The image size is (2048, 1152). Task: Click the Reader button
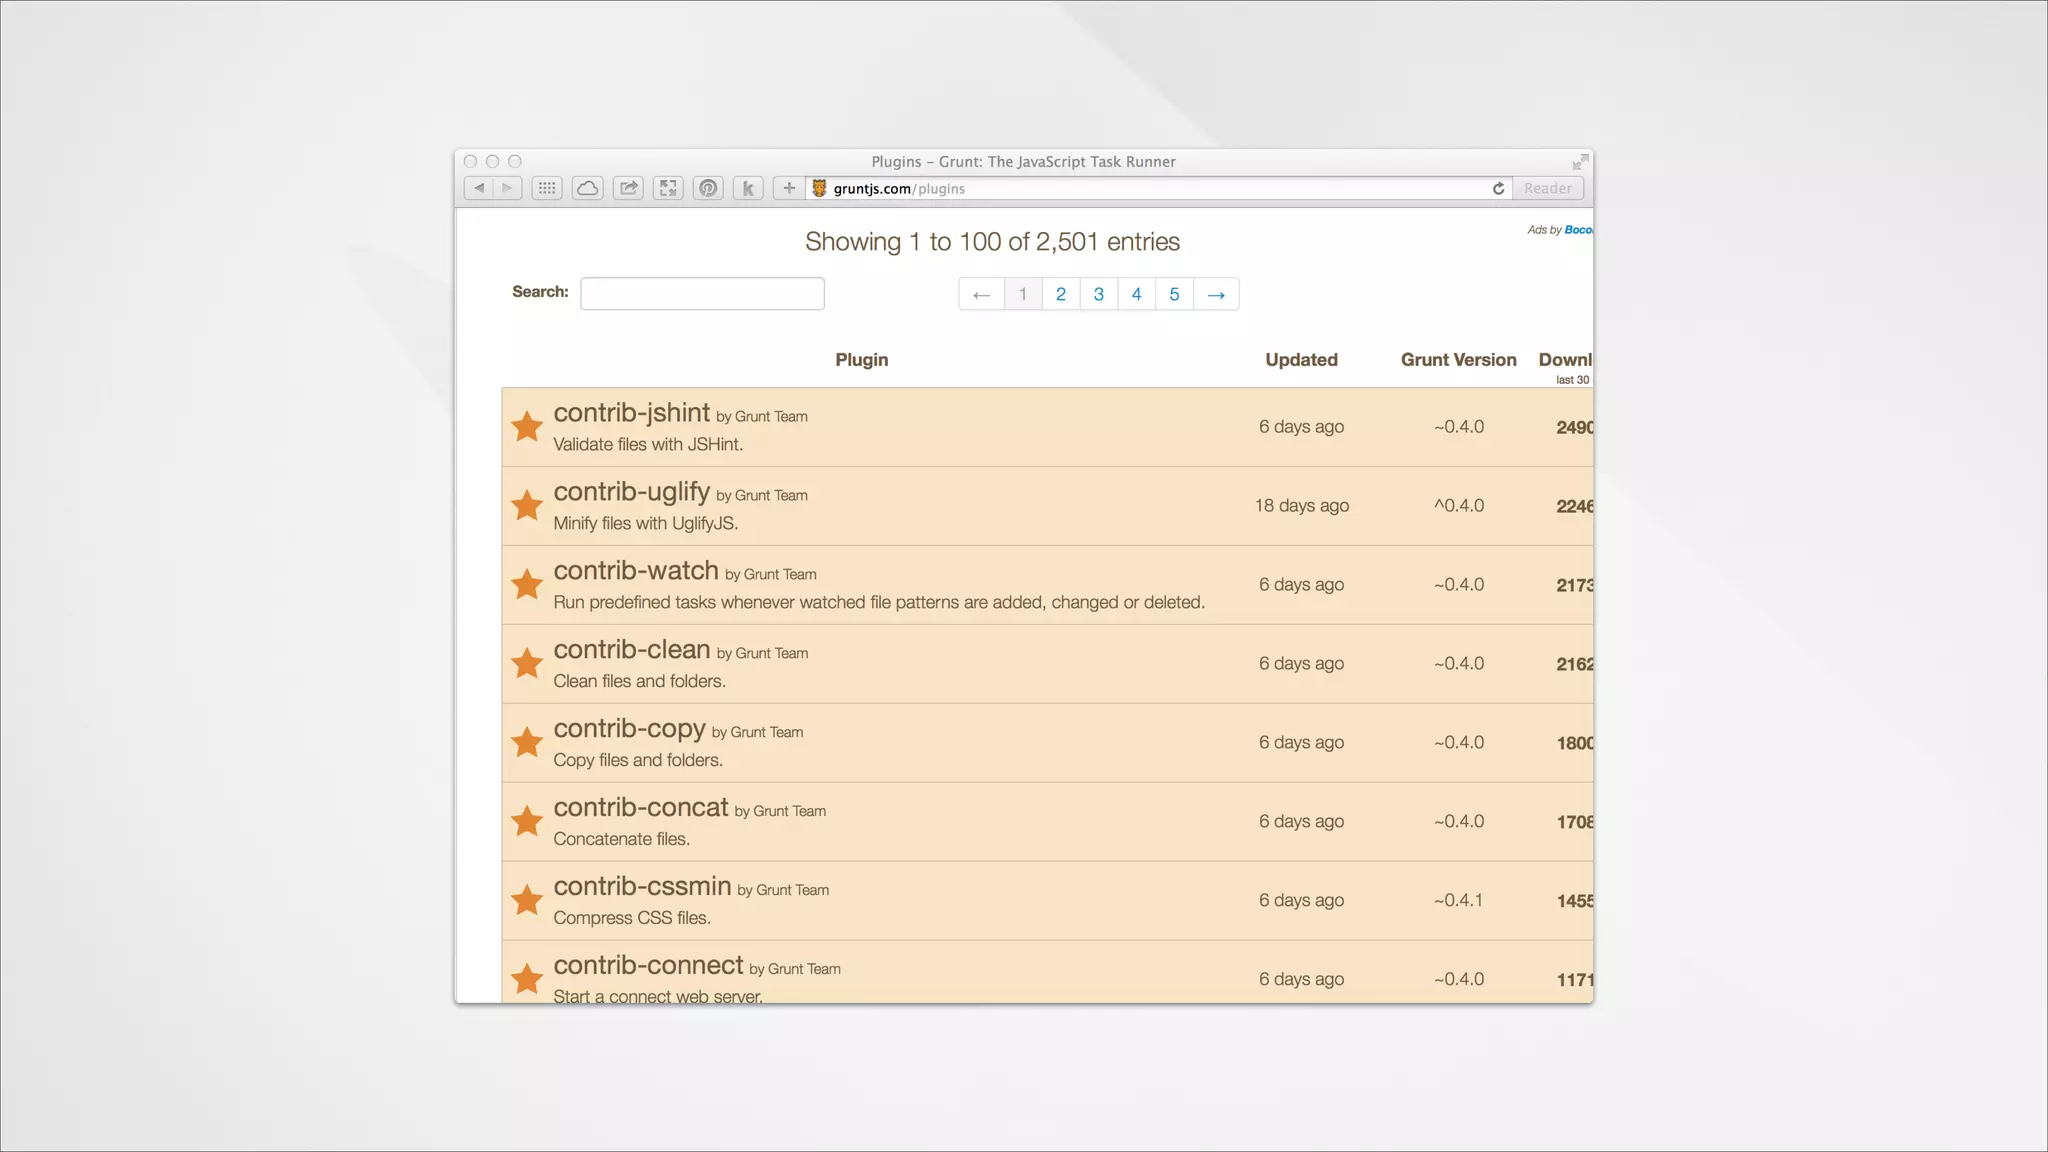1548,188
